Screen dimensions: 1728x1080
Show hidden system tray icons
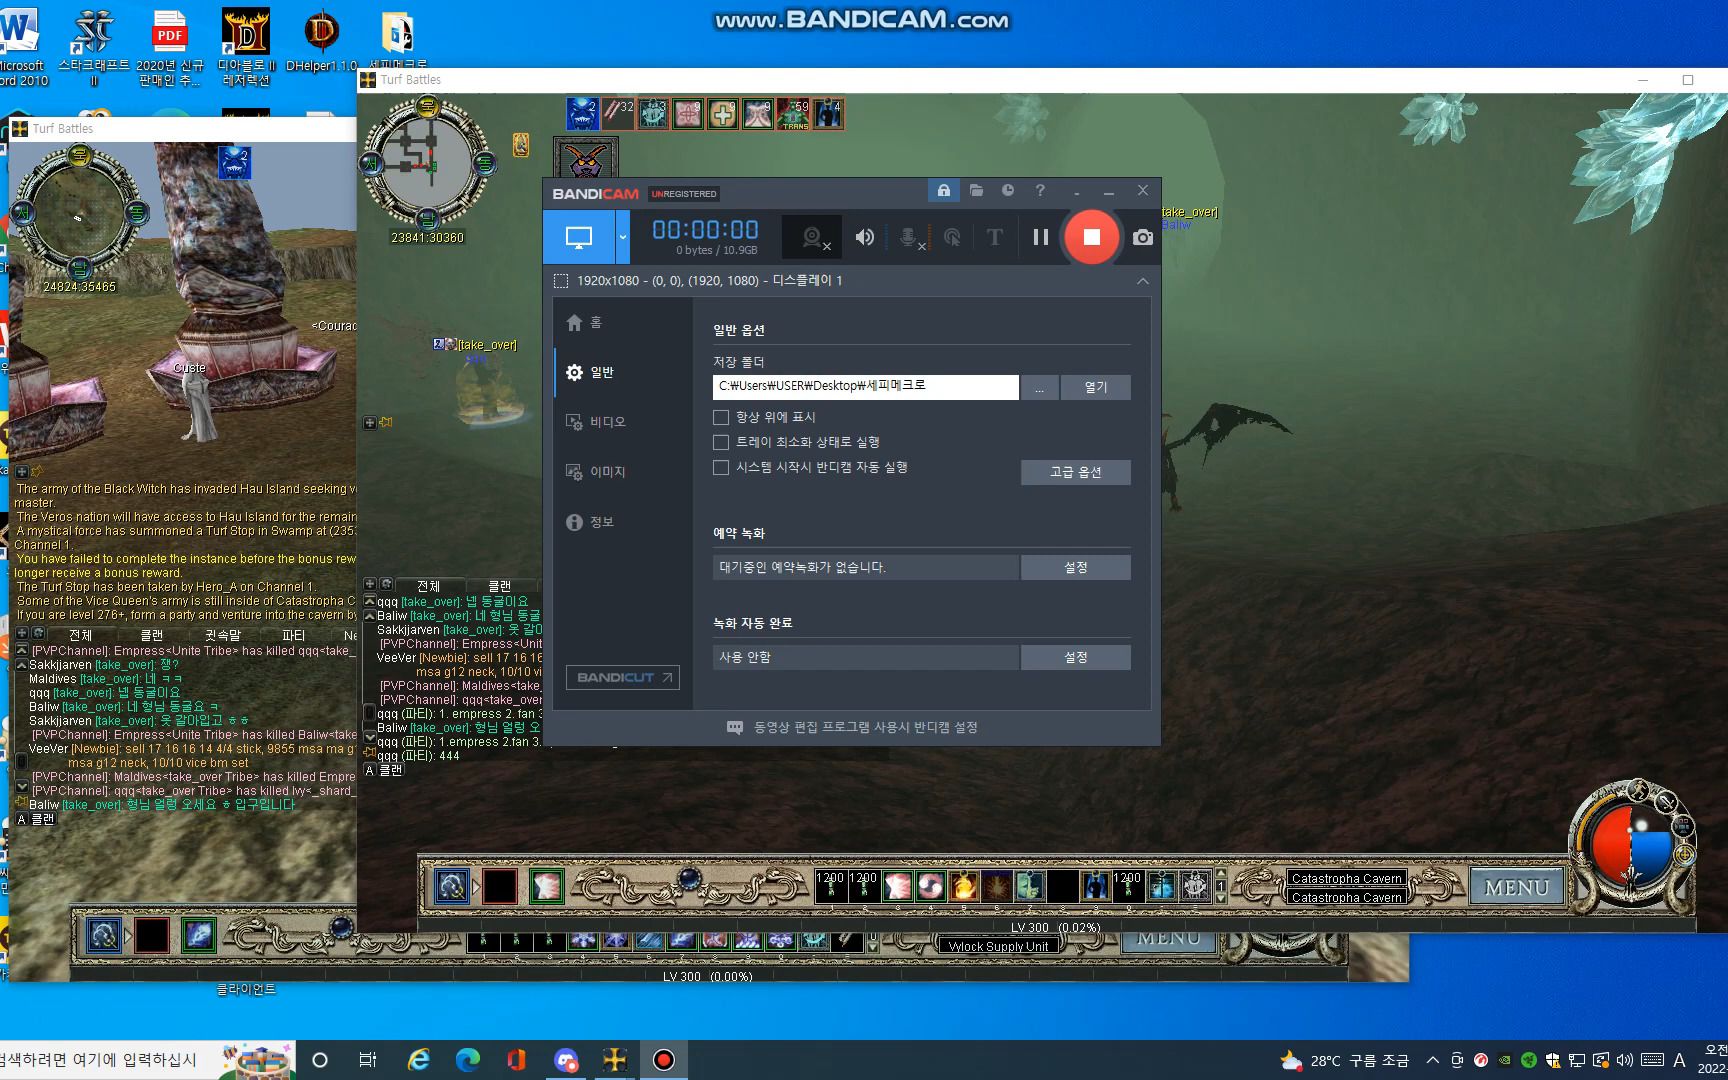pyautogui.click(x=1432, y=1060)
